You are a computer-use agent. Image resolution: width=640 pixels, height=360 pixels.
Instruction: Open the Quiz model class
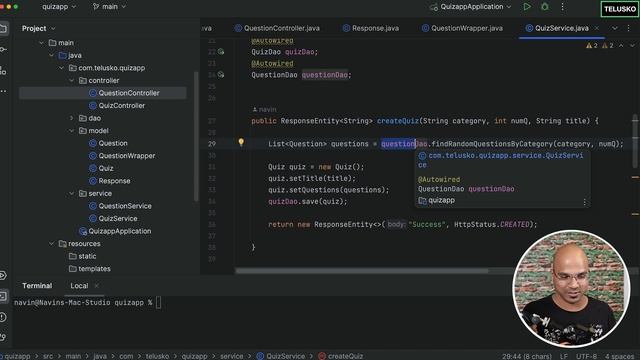pos(106,168)
